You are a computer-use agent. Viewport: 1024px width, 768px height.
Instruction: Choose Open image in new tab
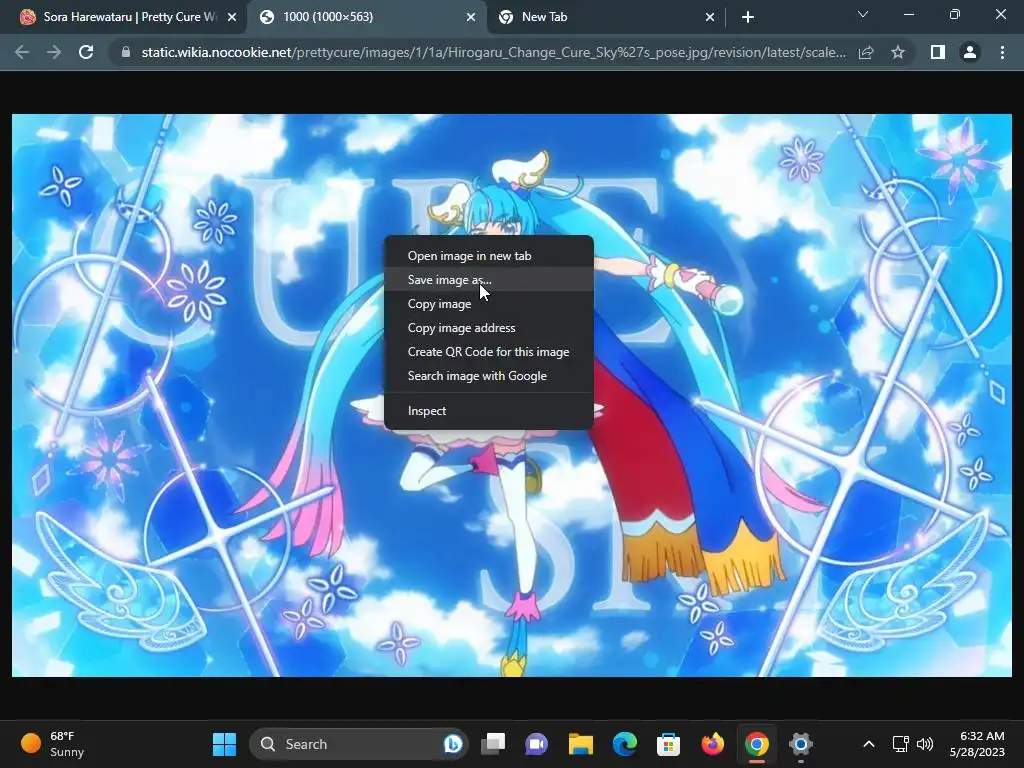point(488,256)
